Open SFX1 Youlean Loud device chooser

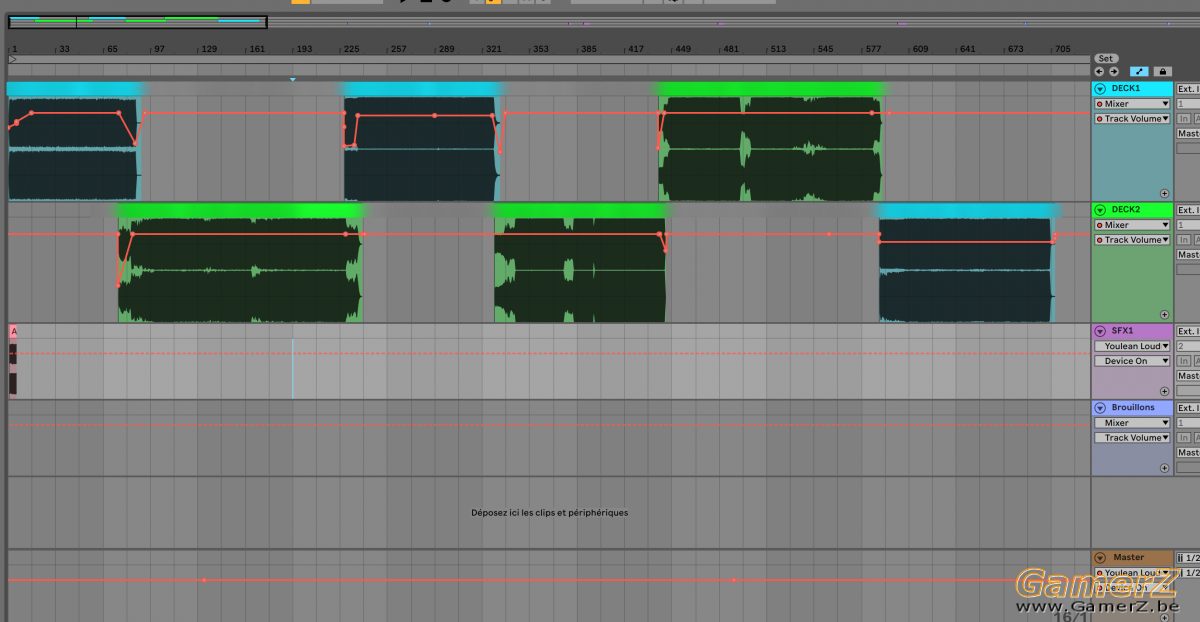point(1131,346)
